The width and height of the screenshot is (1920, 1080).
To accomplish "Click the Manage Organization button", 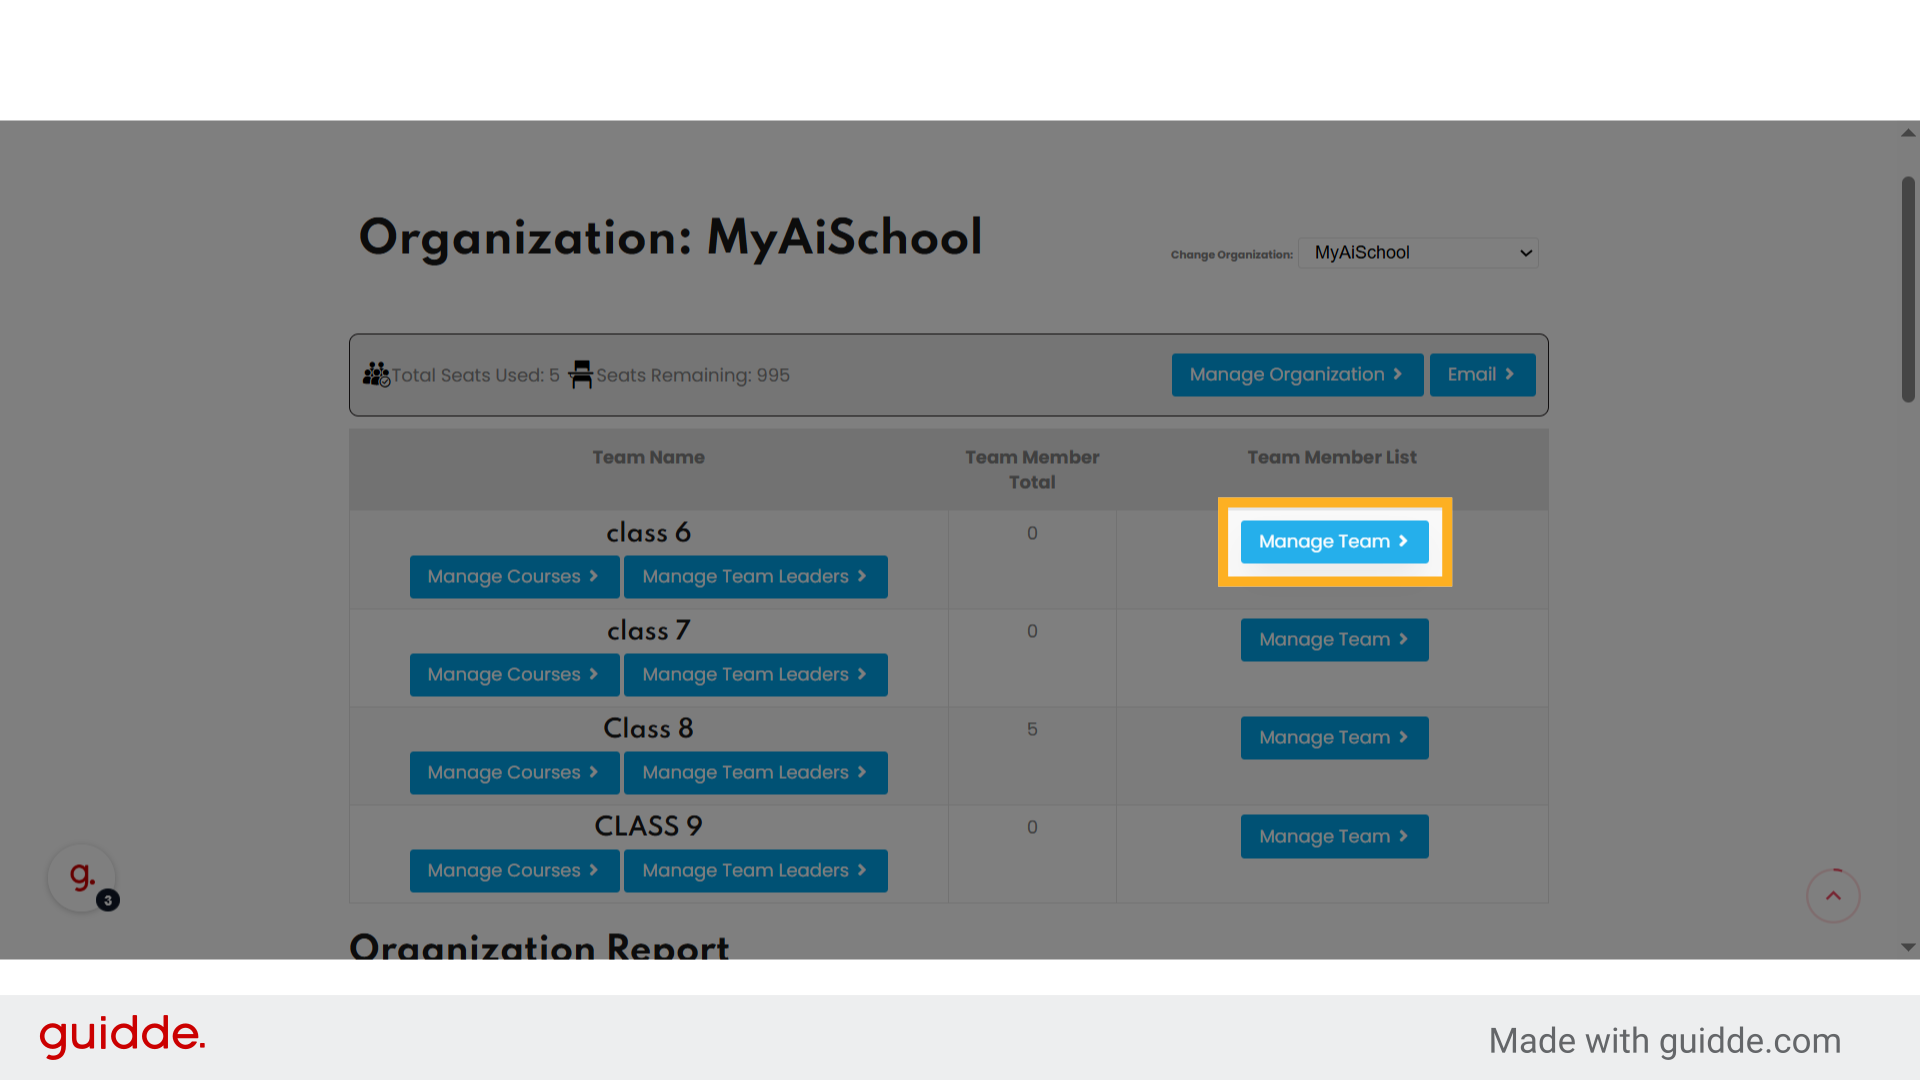I will [x=1296, y=375].
